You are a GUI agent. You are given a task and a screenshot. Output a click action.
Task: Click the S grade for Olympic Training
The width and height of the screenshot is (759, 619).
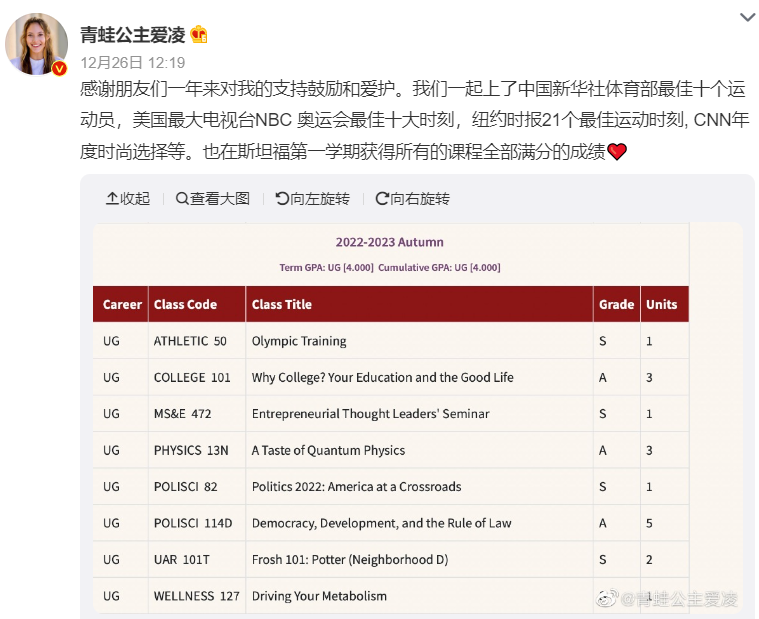point(603,341)
